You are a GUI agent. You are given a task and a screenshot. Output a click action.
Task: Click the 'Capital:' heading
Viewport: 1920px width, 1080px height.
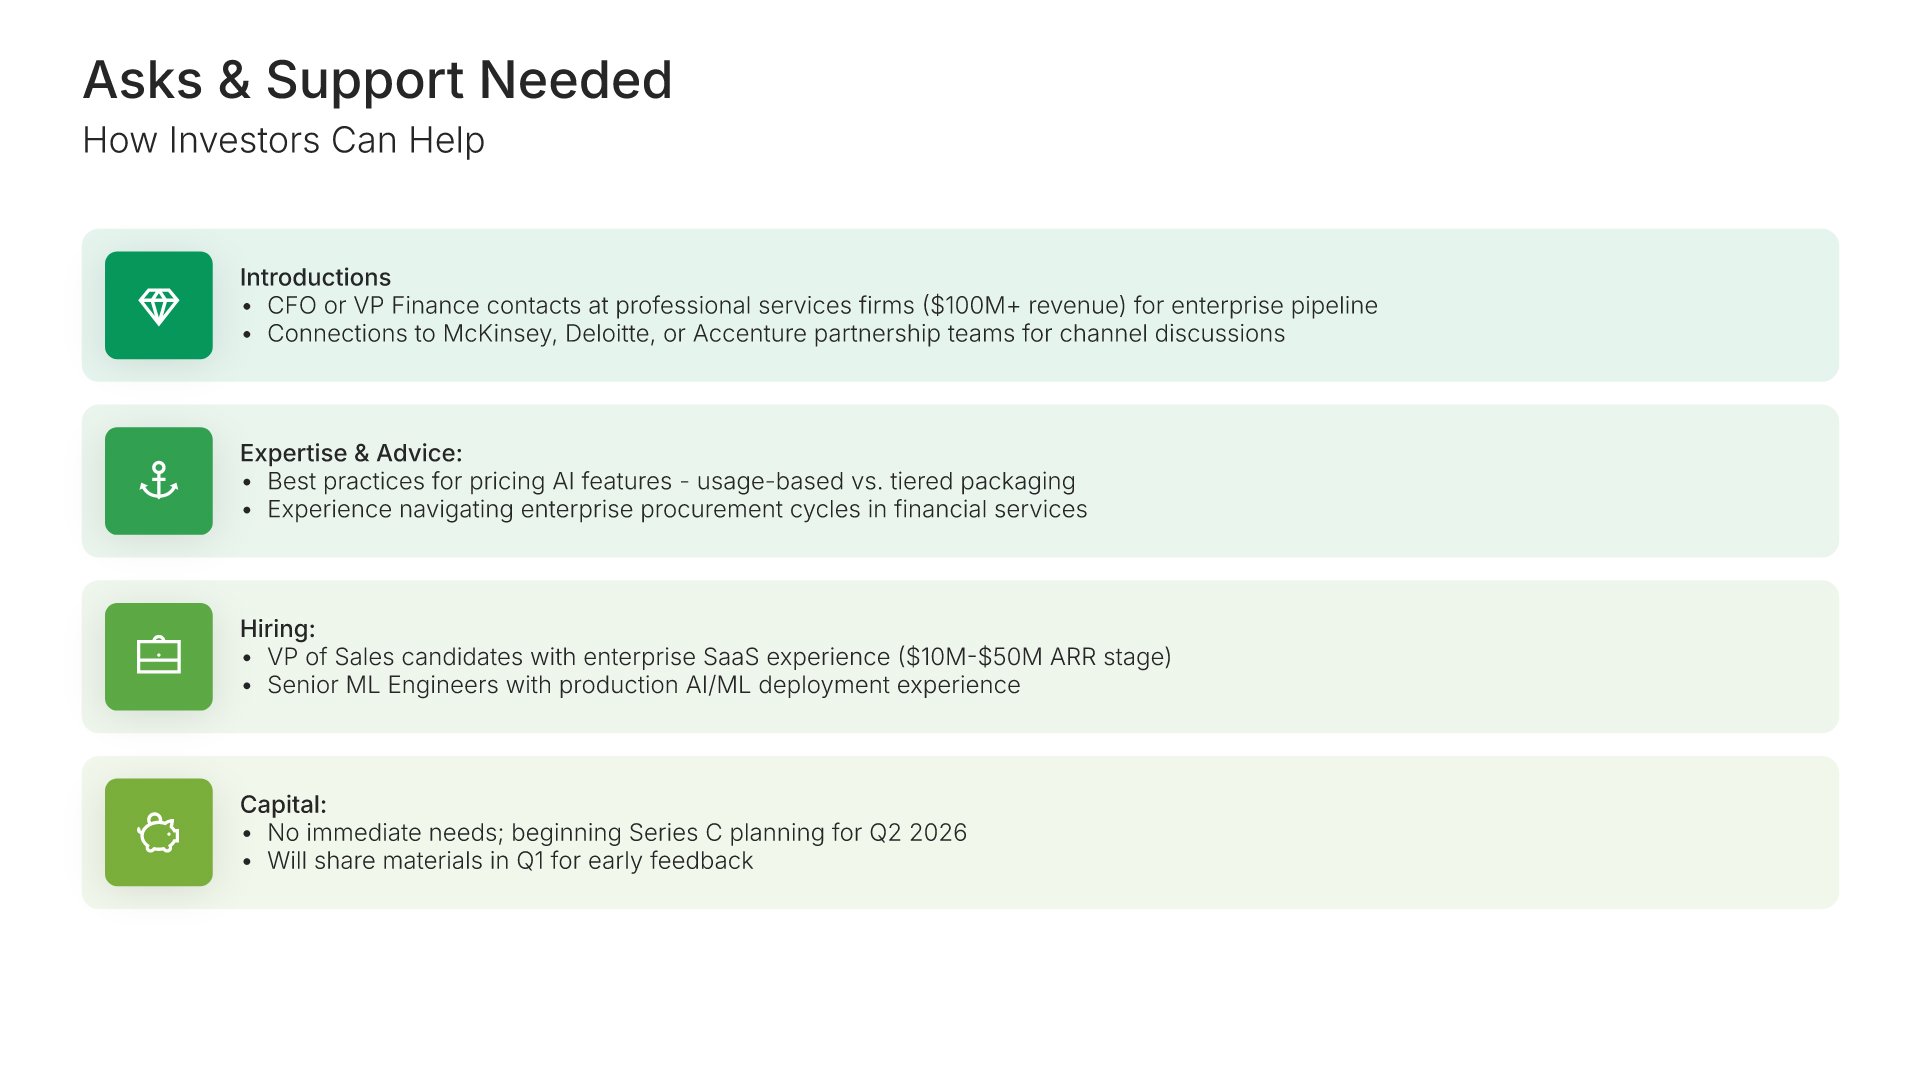[283, 804]
